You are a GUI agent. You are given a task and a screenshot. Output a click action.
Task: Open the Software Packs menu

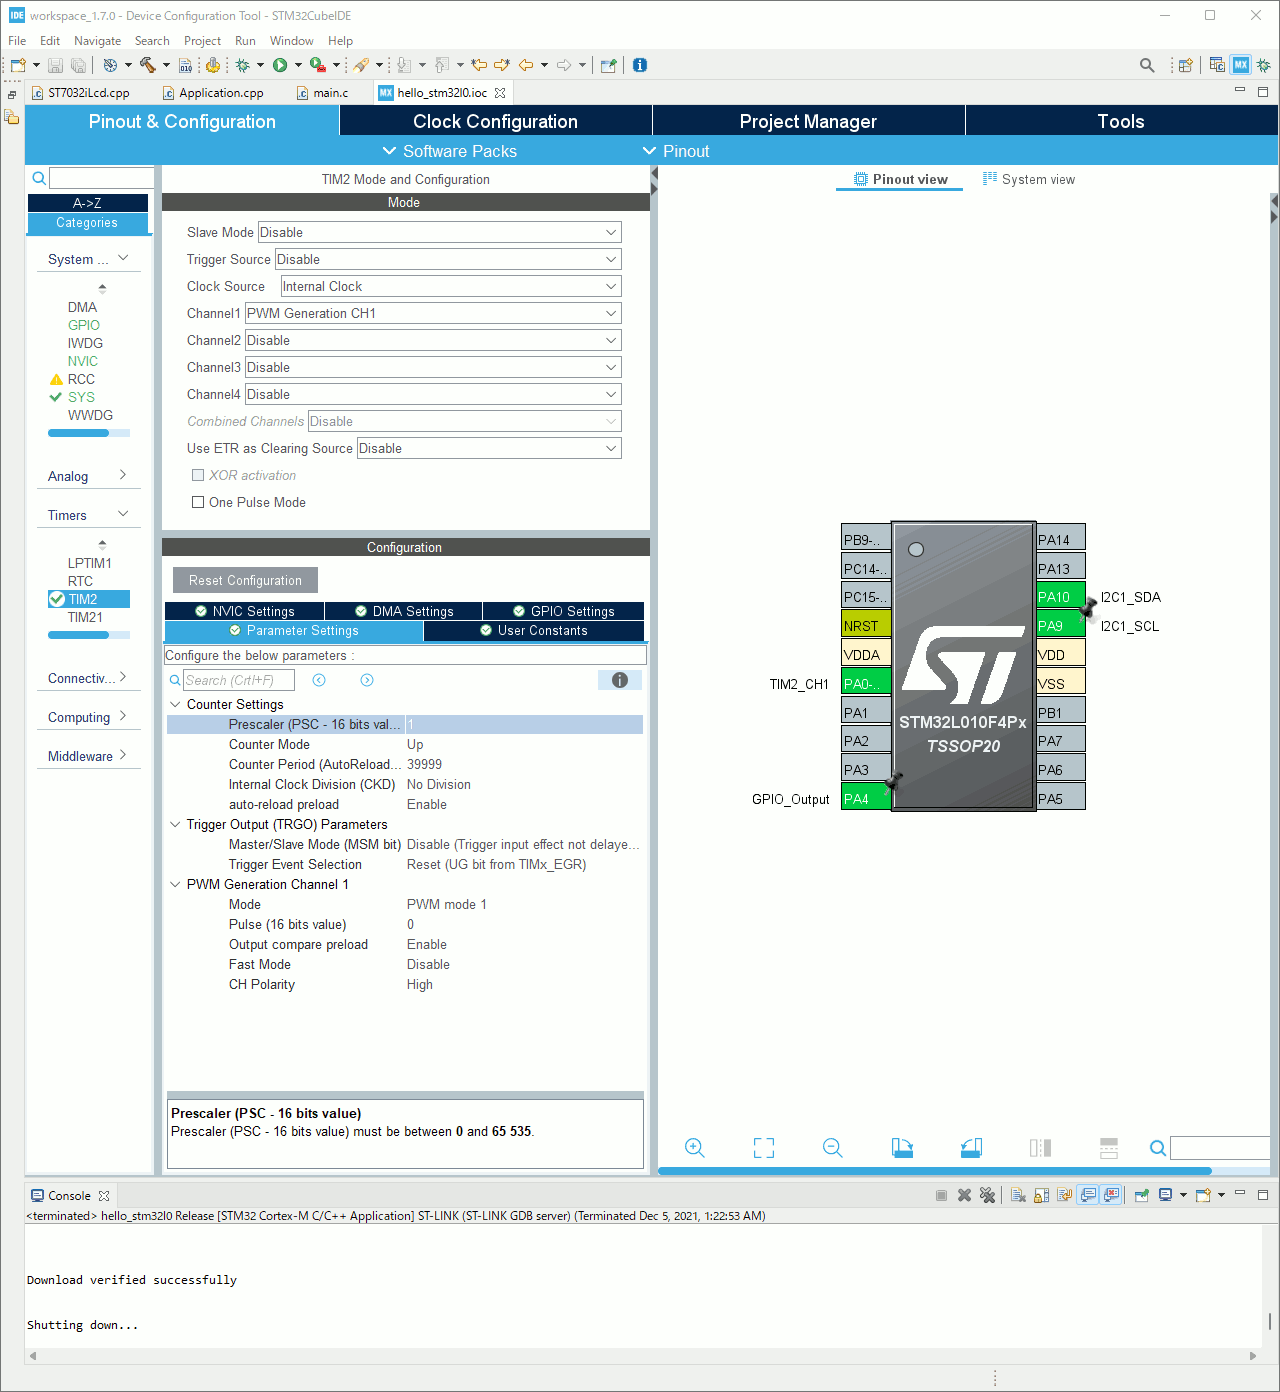(x=450, y=151)
